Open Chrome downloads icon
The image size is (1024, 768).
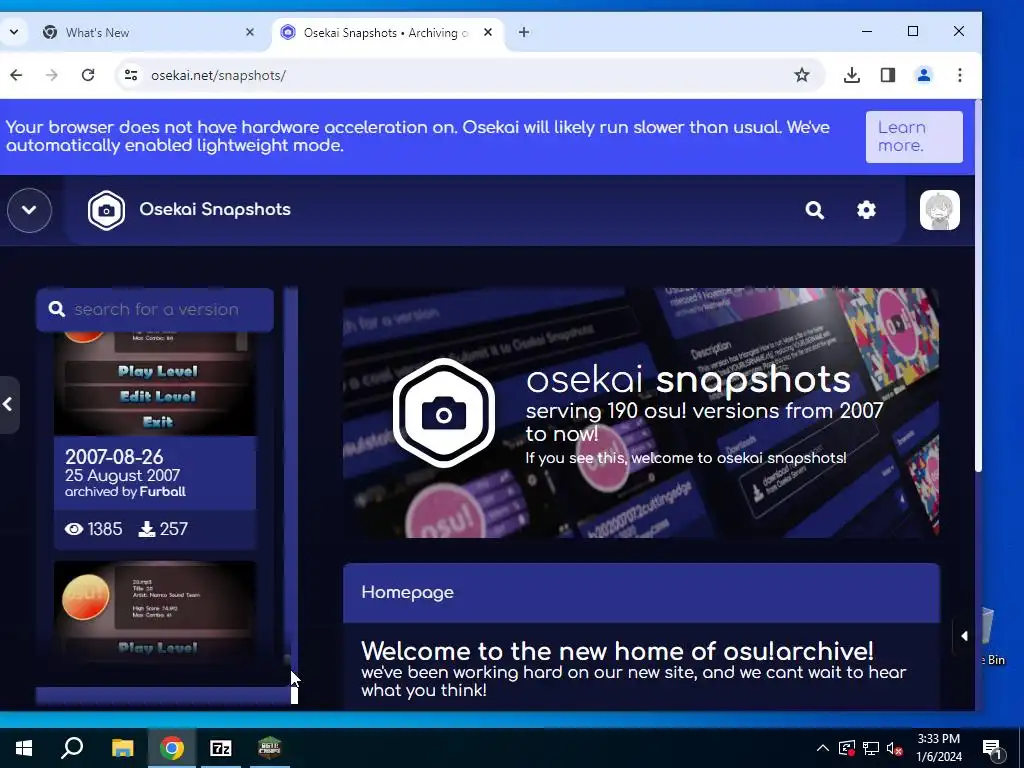[x=851, y=75]
